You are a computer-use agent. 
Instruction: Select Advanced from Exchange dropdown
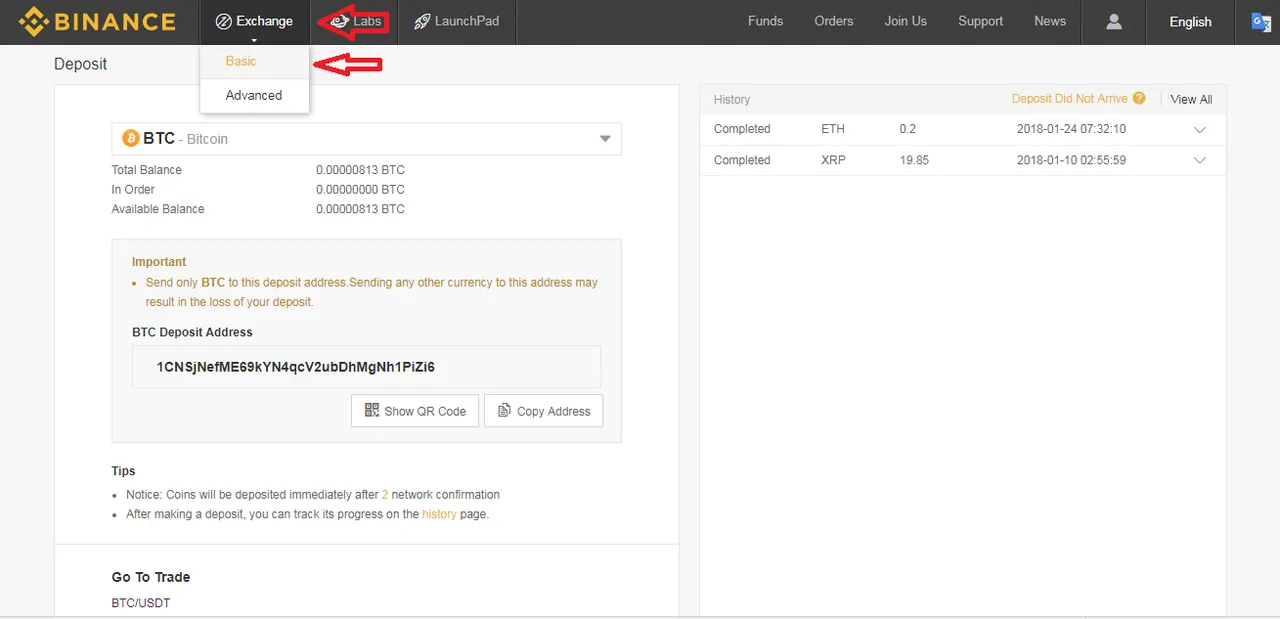(254, 95)
